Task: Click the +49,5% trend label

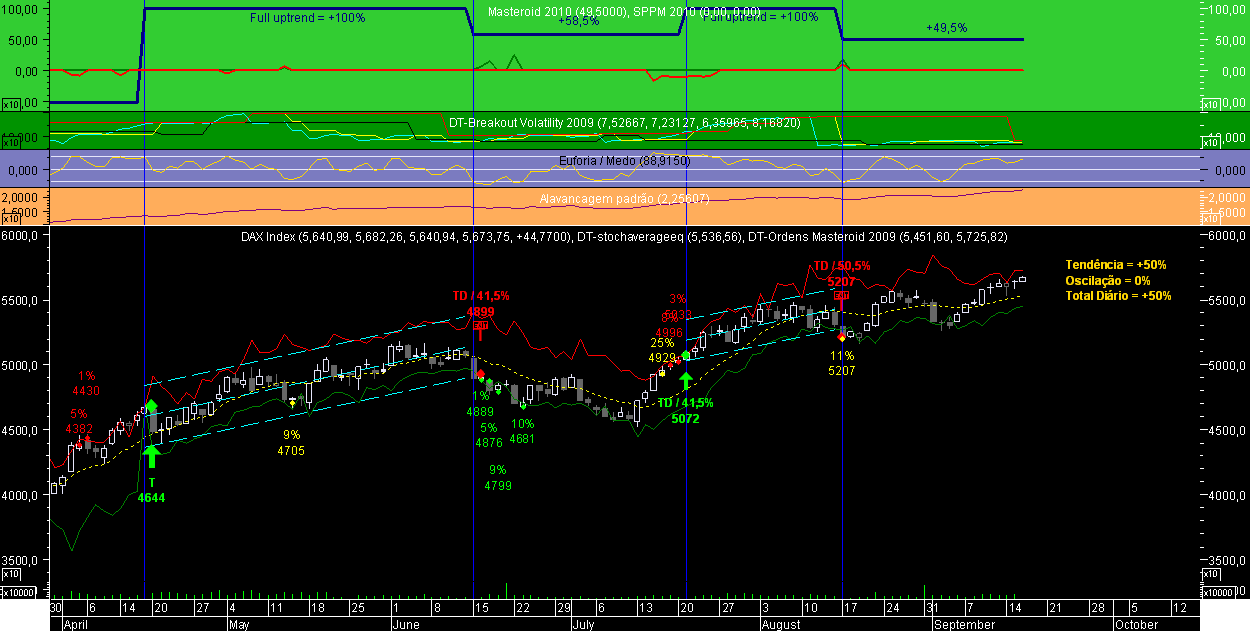Action: click(x=946, y=28)
